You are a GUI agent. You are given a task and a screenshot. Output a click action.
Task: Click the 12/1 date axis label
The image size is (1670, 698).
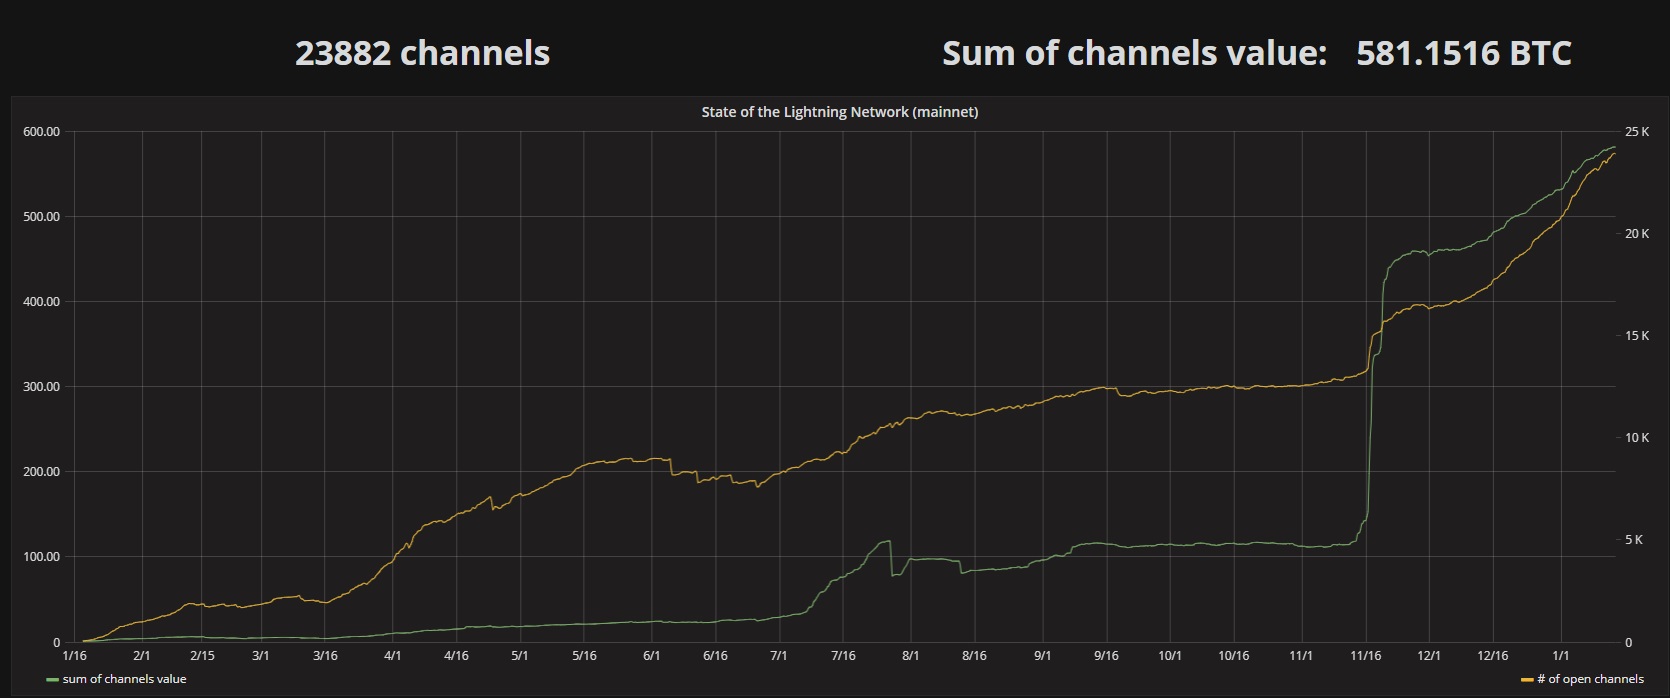point(1429,656)
